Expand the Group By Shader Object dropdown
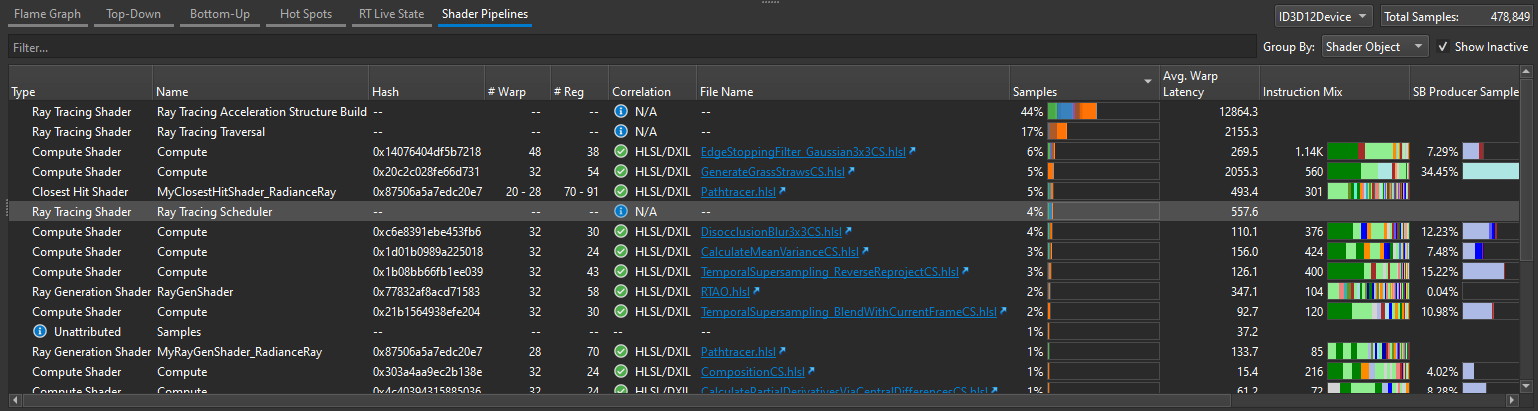 tap(1375, 47)
